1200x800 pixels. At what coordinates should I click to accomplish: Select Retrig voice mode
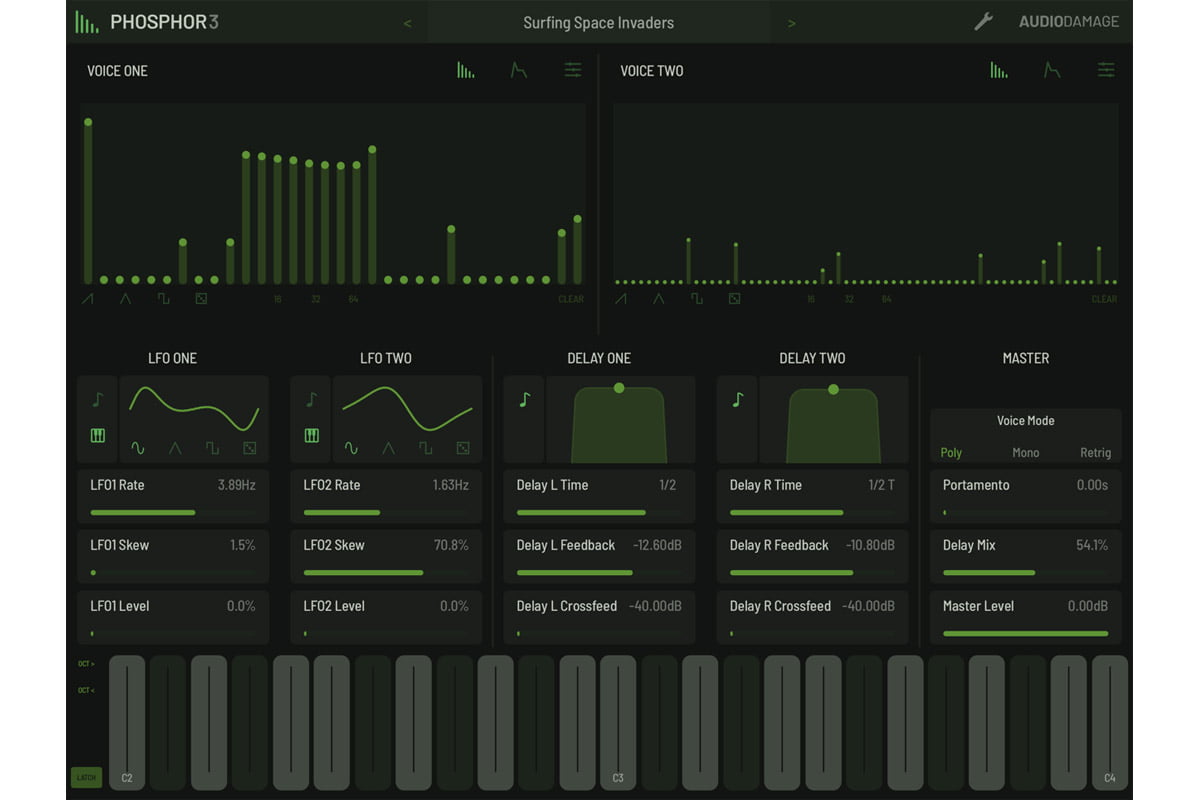1095,452
